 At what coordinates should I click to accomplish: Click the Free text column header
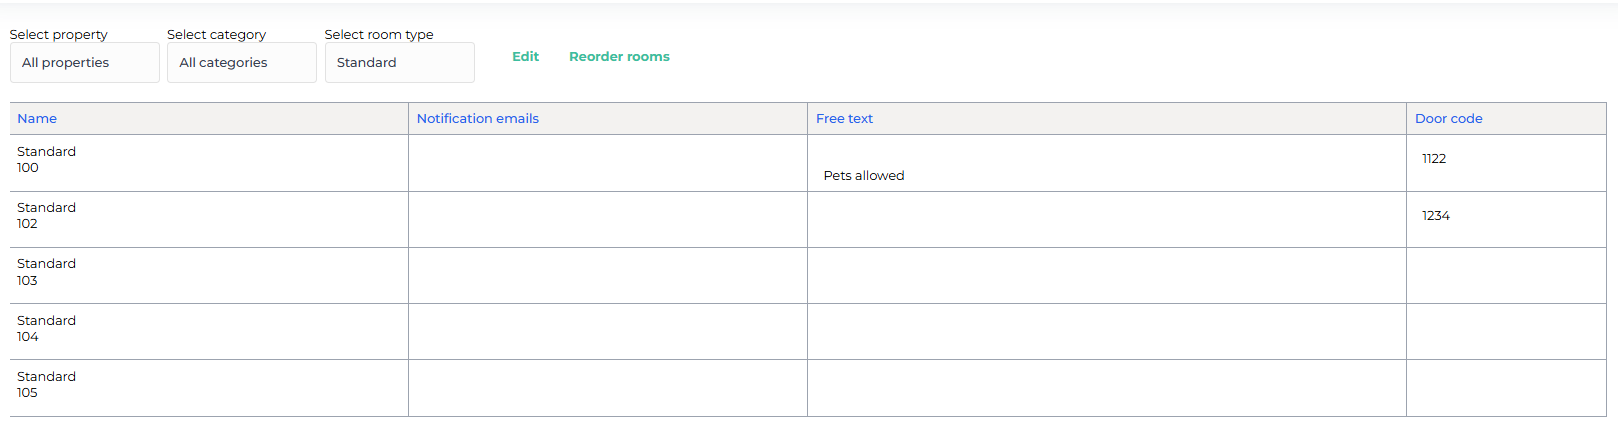844,118
